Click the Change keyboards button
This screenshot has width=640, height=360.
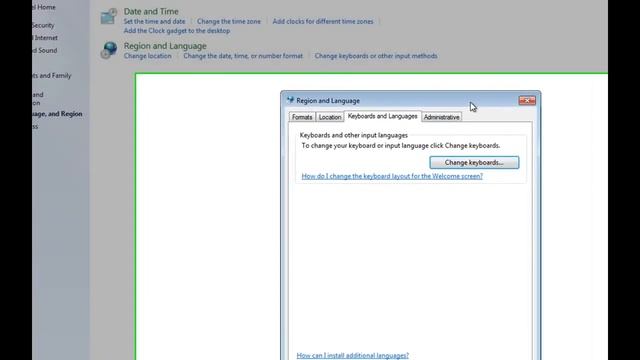(474, 162)
